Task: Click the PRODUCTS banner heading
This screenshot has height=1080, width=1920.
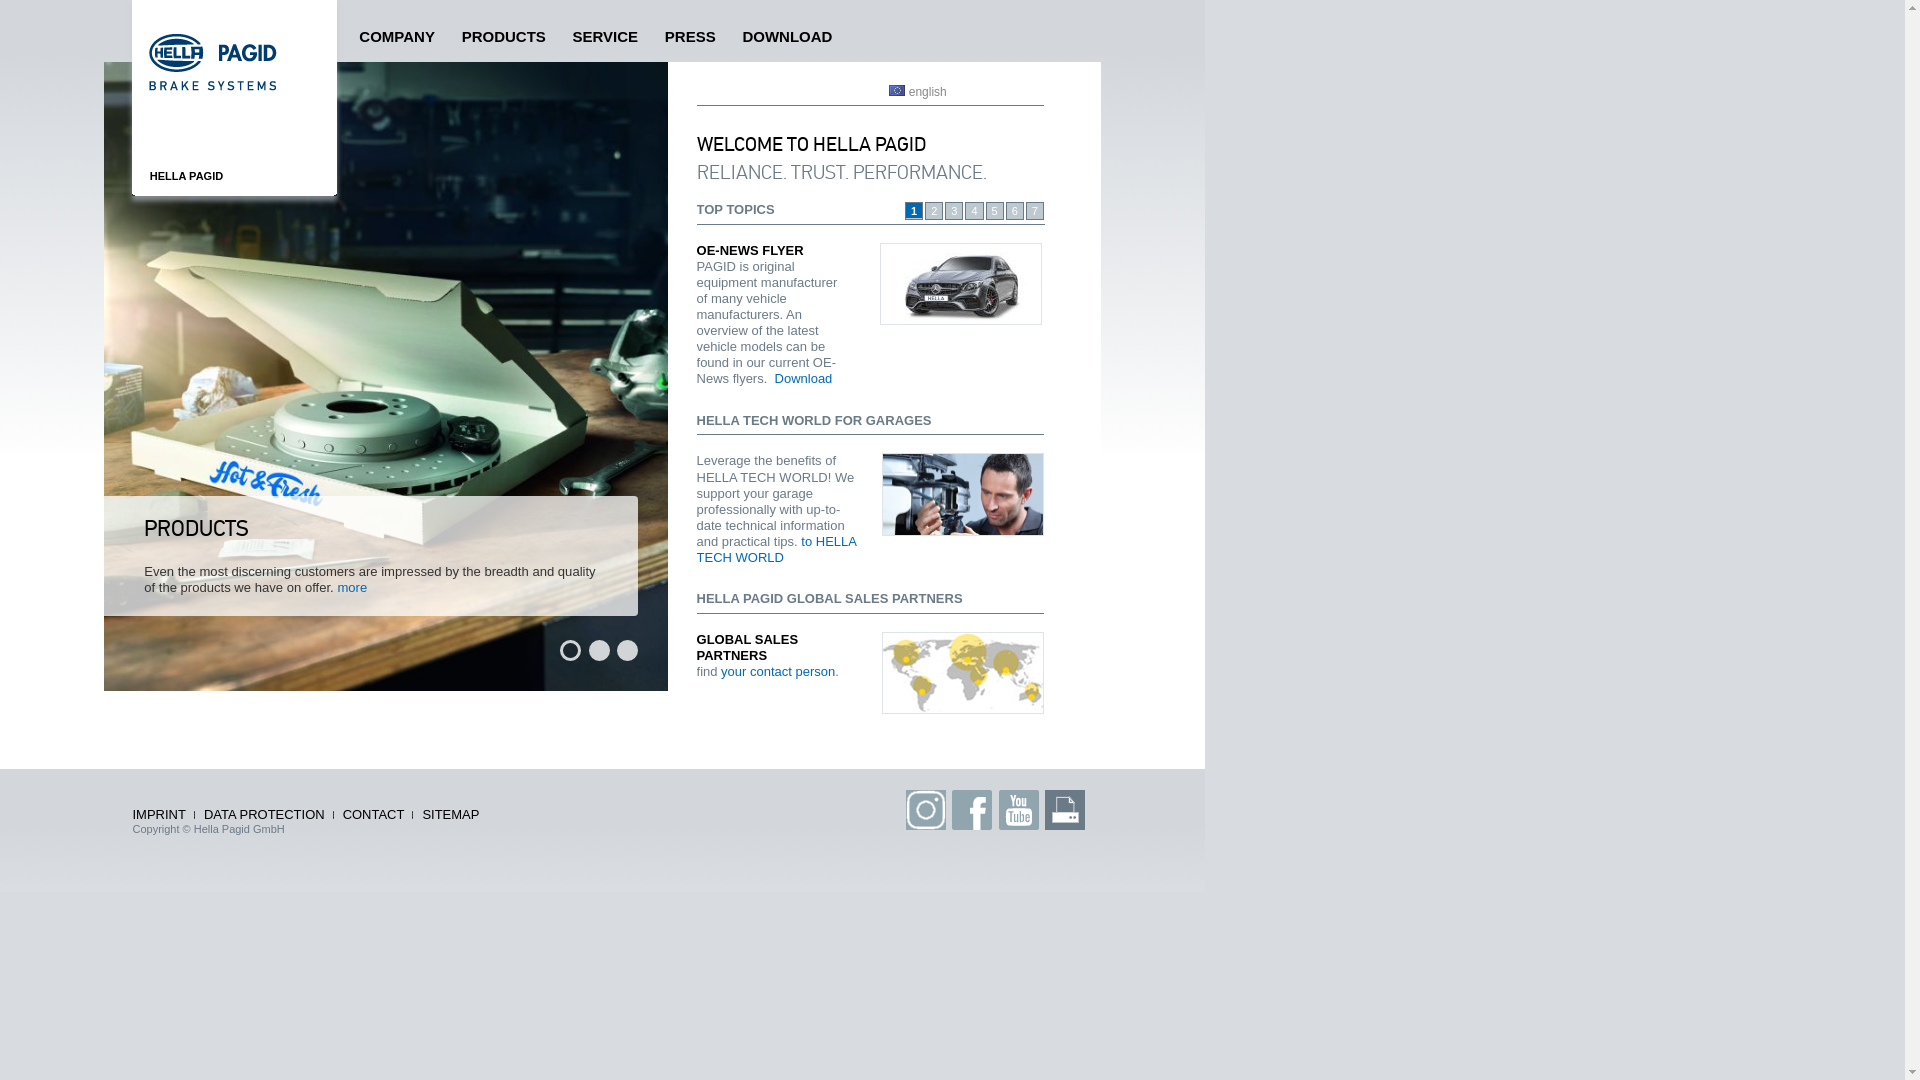Action: 196,528
